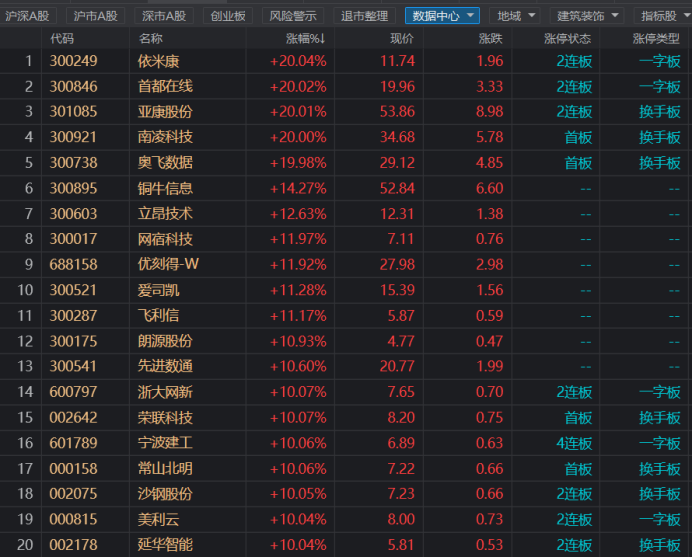The height and width of the screenshot is (558, 692).
Task: Select the 首都在线 stock name
Action: coord(165,86)
